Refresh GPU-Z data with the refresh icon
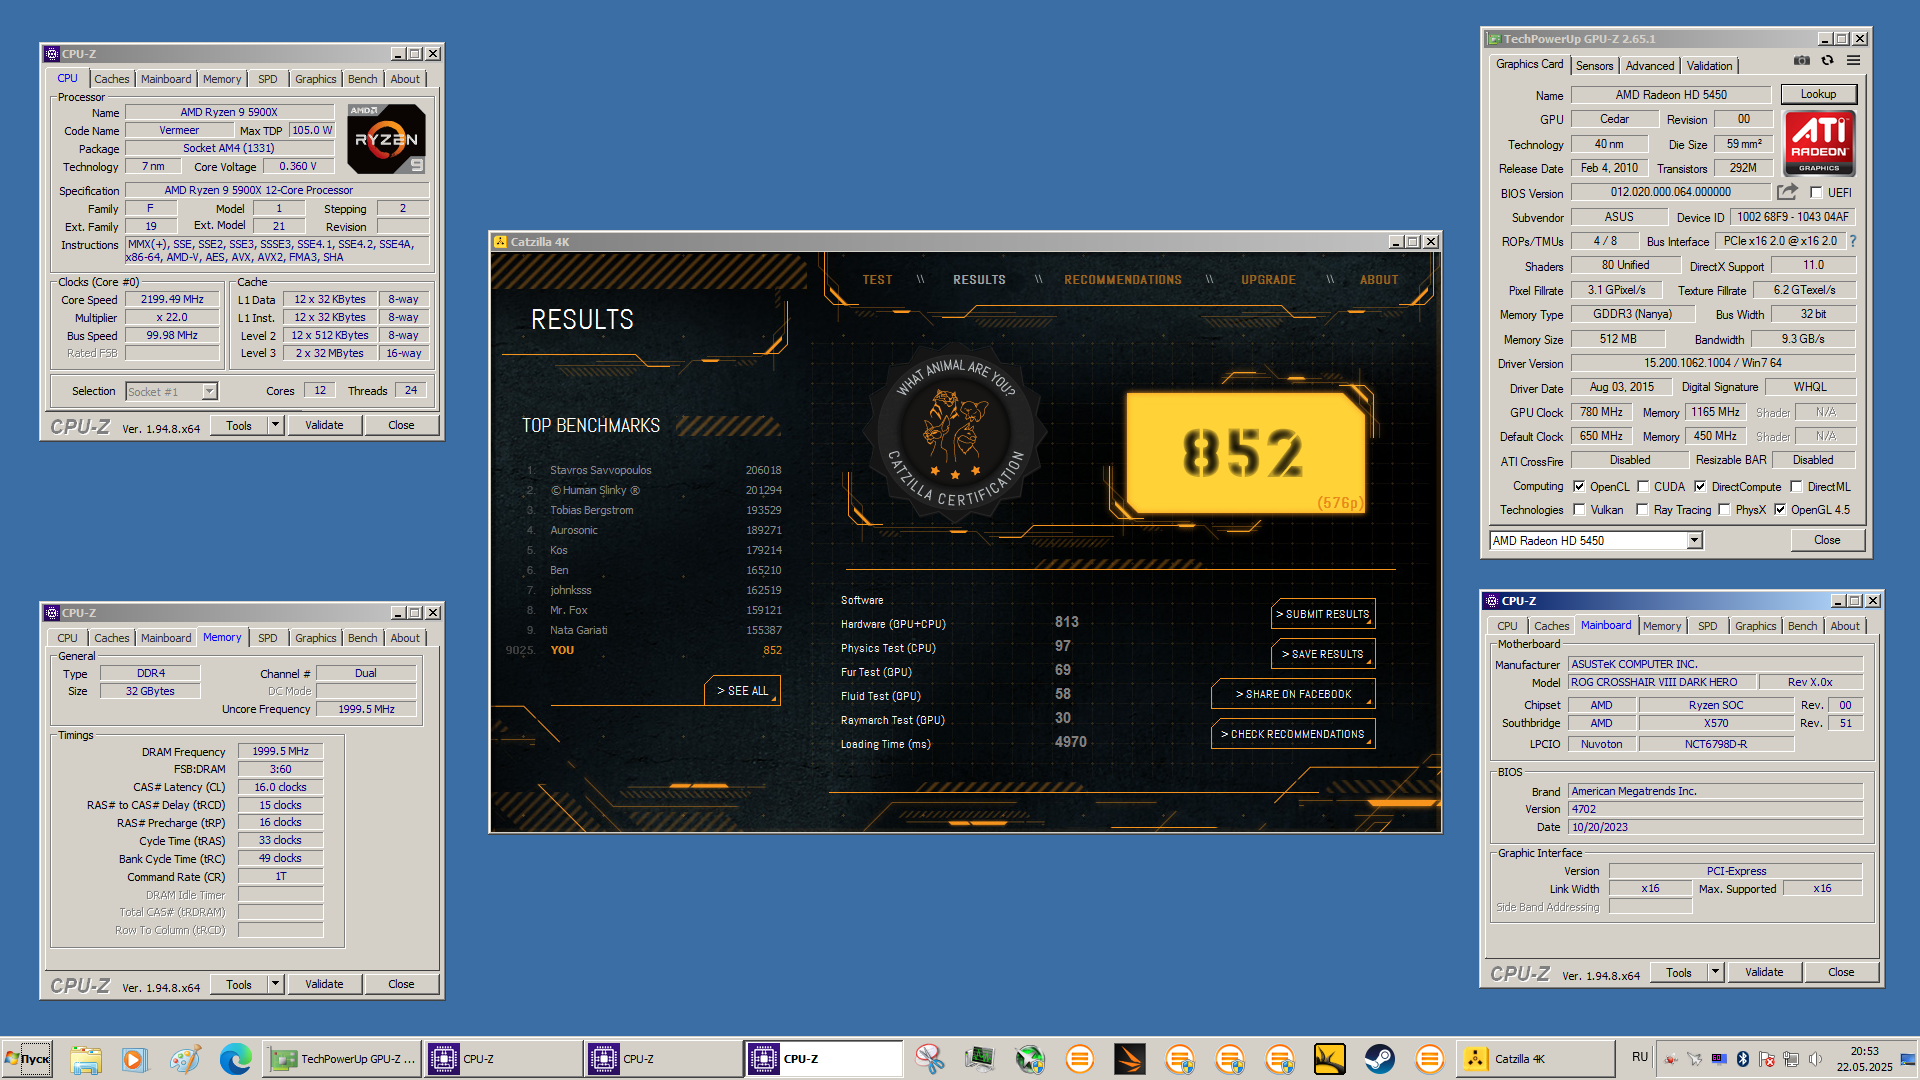This screenshot has width=1920, height=1080. click(x=1827, y=61)
